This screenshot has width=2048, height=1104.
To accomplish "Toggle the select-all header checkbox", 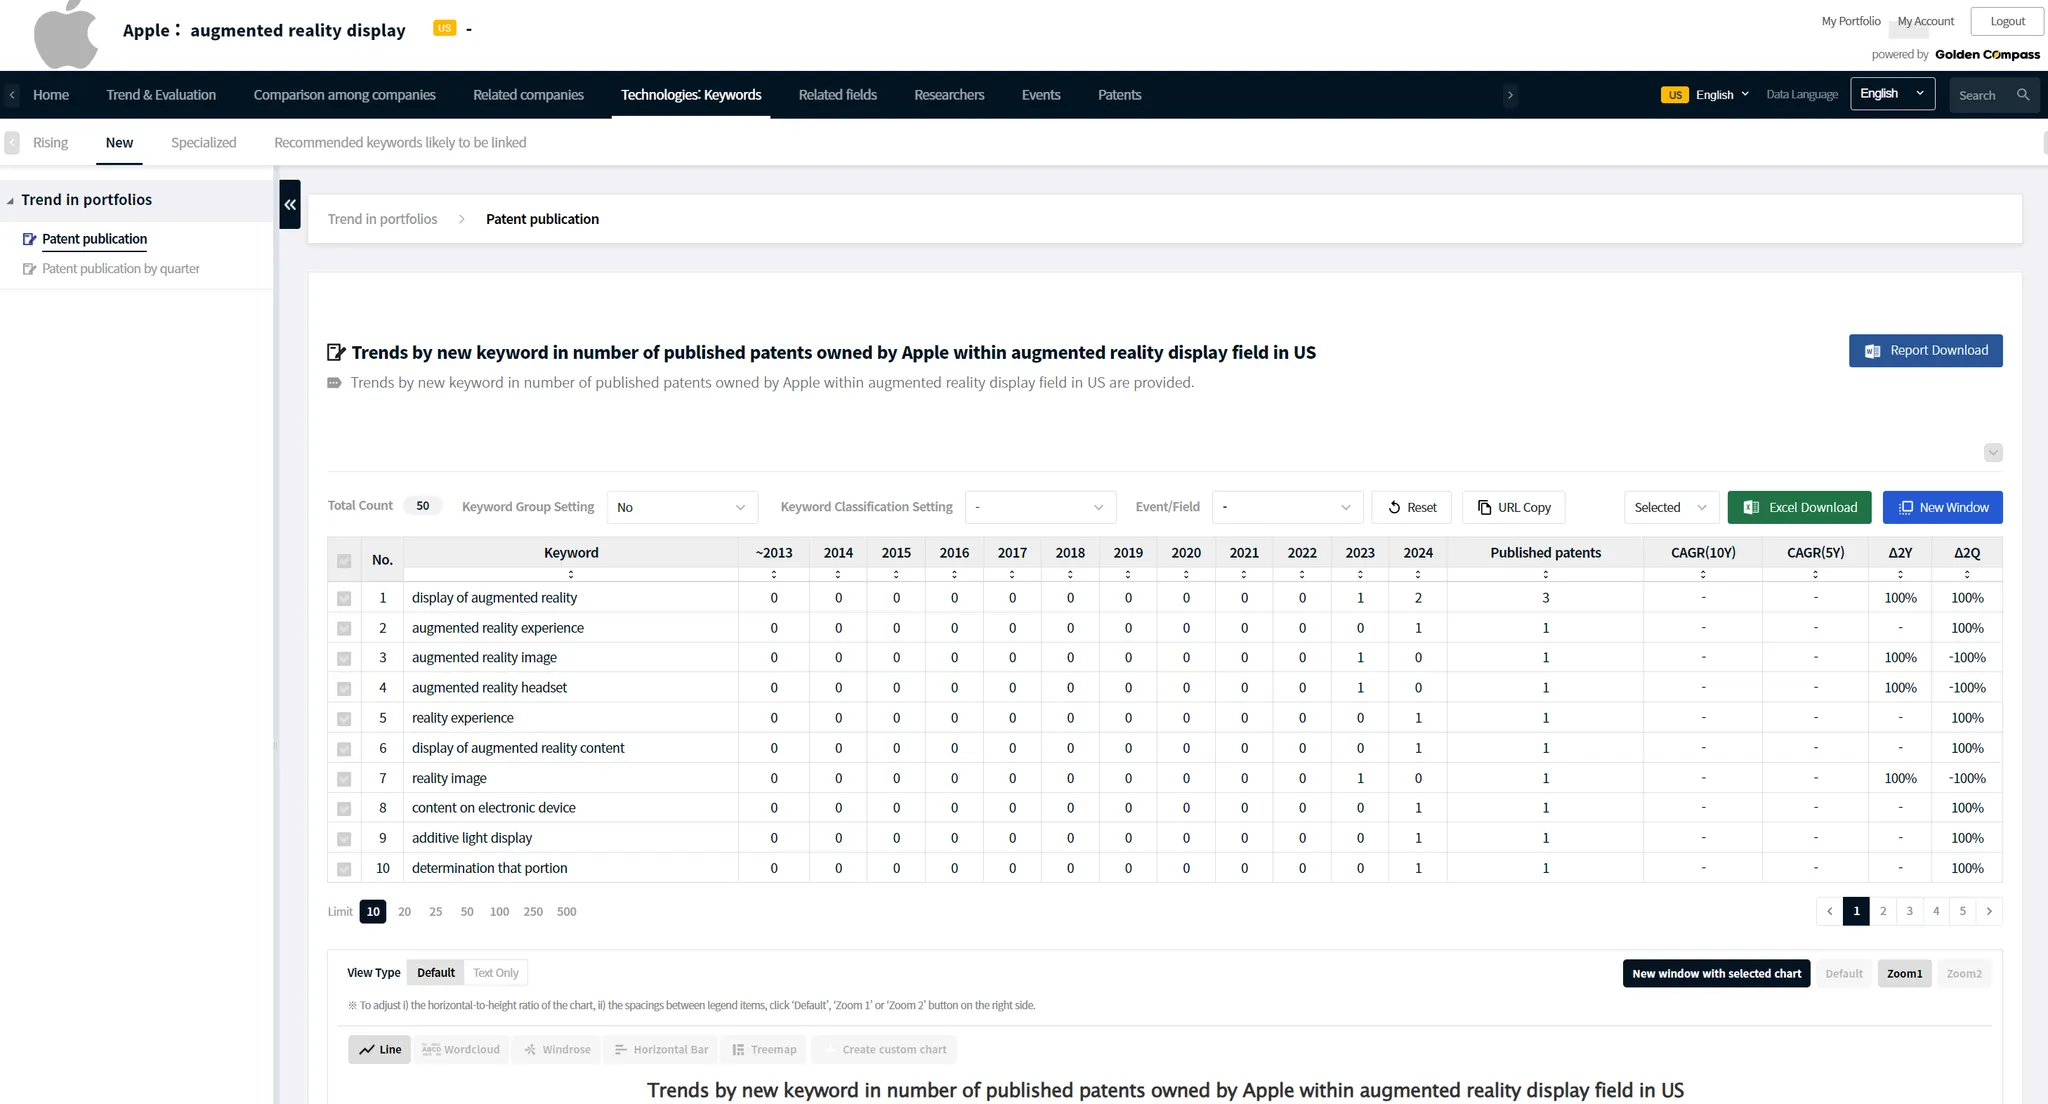I will (x=344, y=561).
